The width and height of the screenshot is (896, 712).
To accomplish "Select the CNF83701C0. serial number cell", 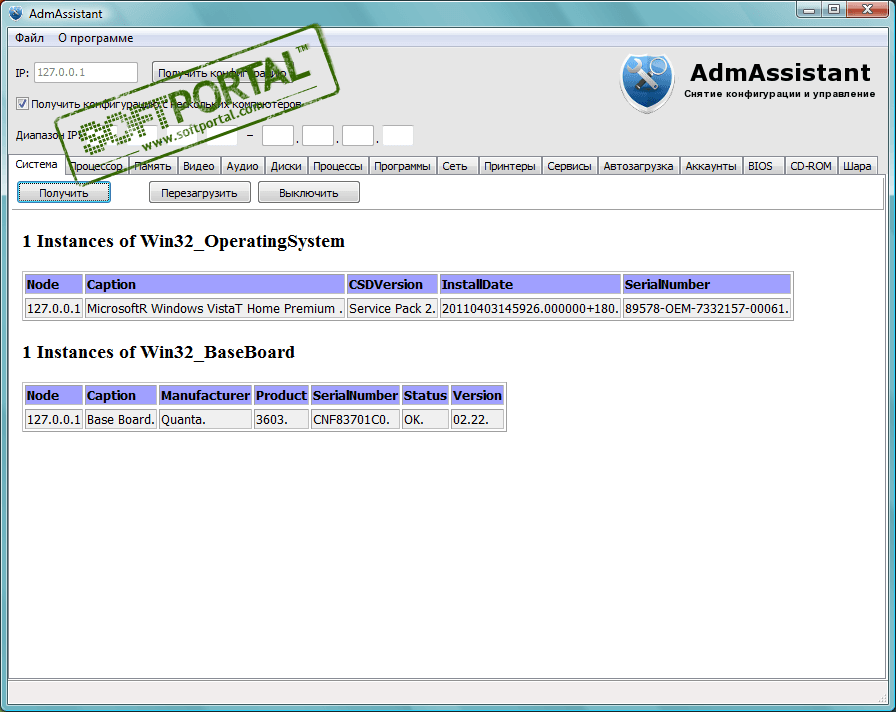I will [x=355, y=419].
